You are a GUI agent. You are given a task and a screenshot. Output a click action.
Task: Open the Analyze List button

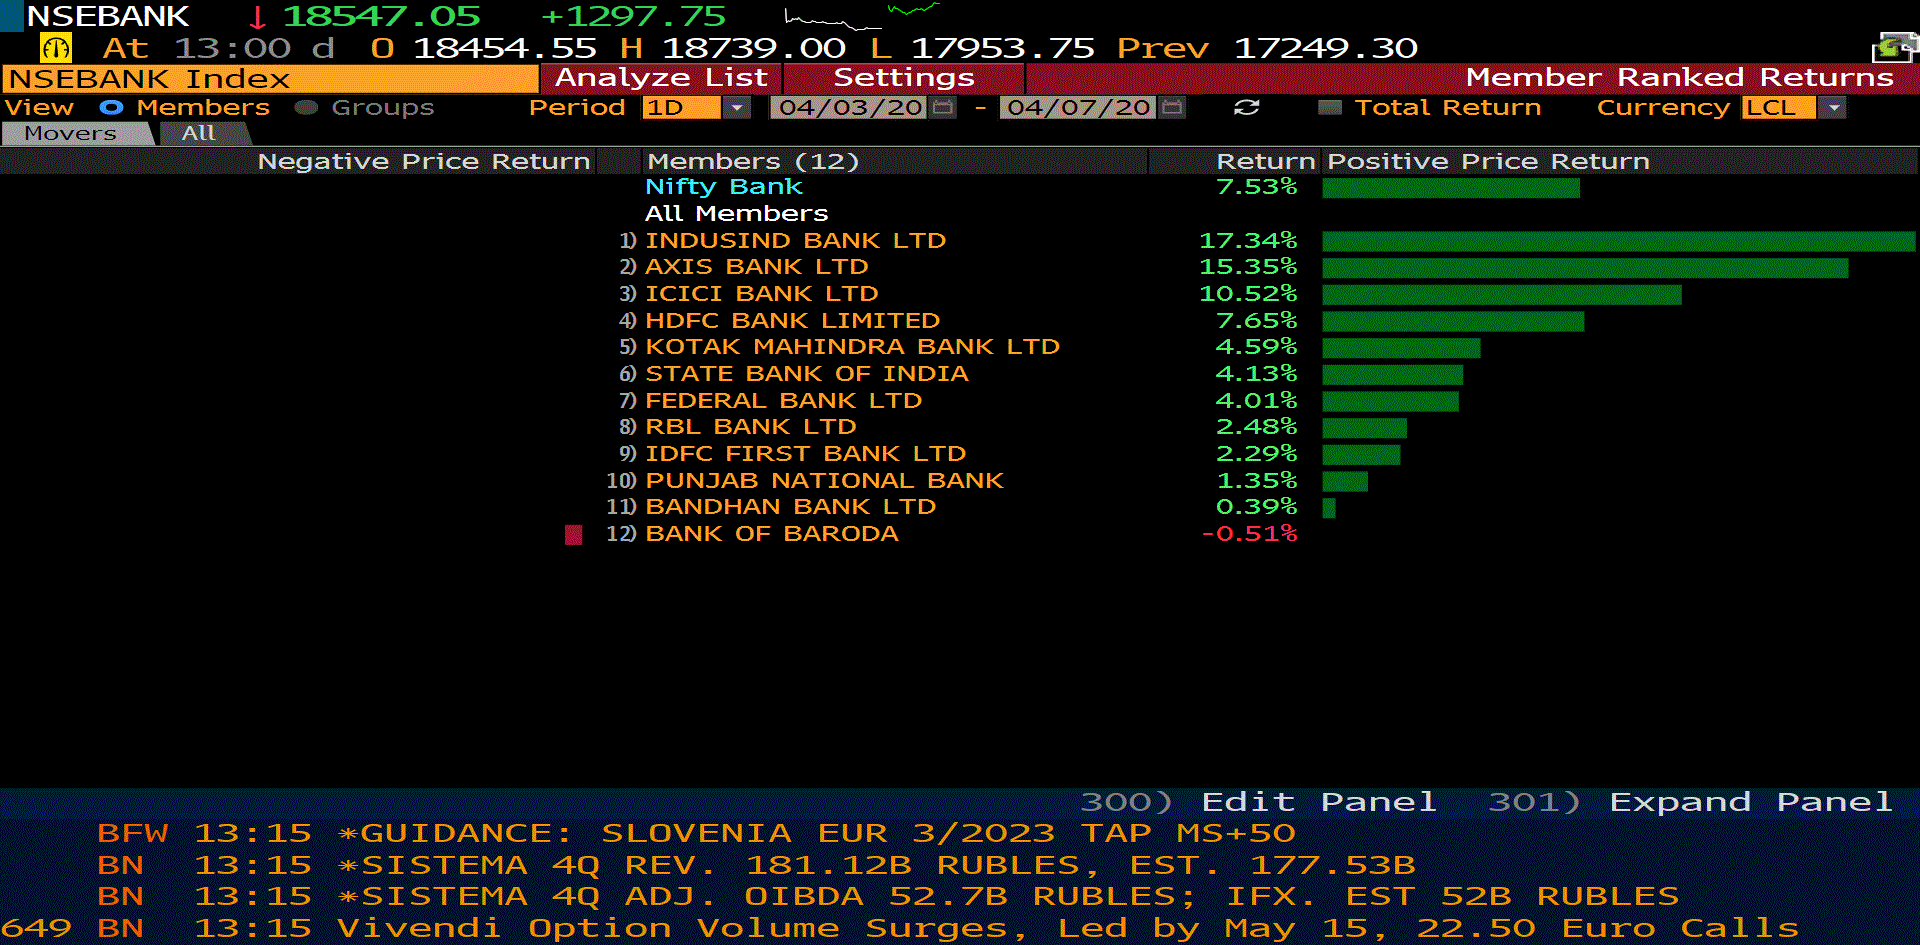click(x=661, y=78)
